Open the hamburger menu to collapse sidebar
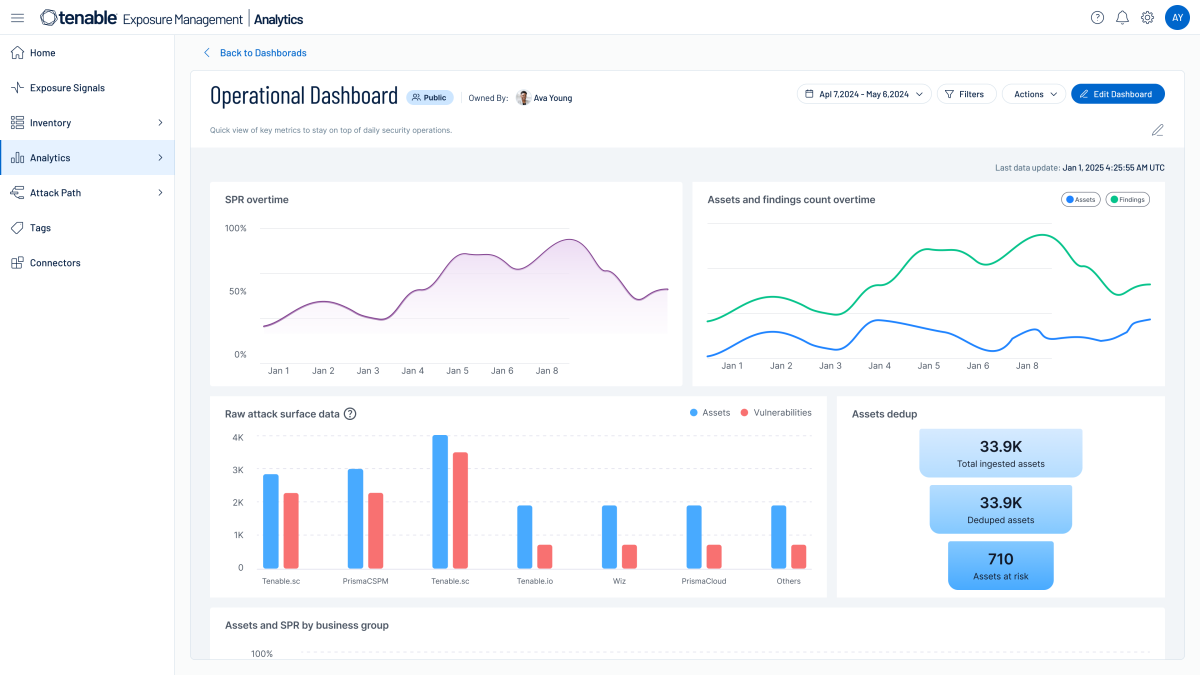 coord(17,17)
